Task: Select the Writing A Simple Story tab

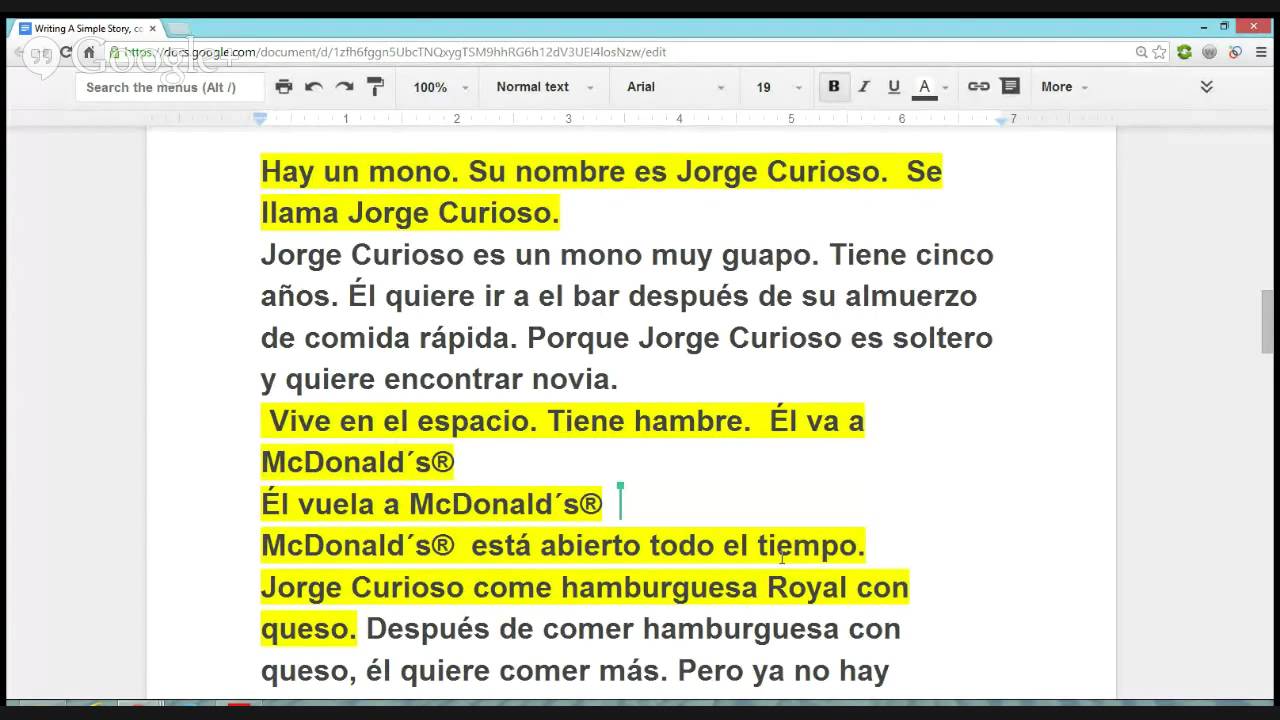Action: point(88,28)
